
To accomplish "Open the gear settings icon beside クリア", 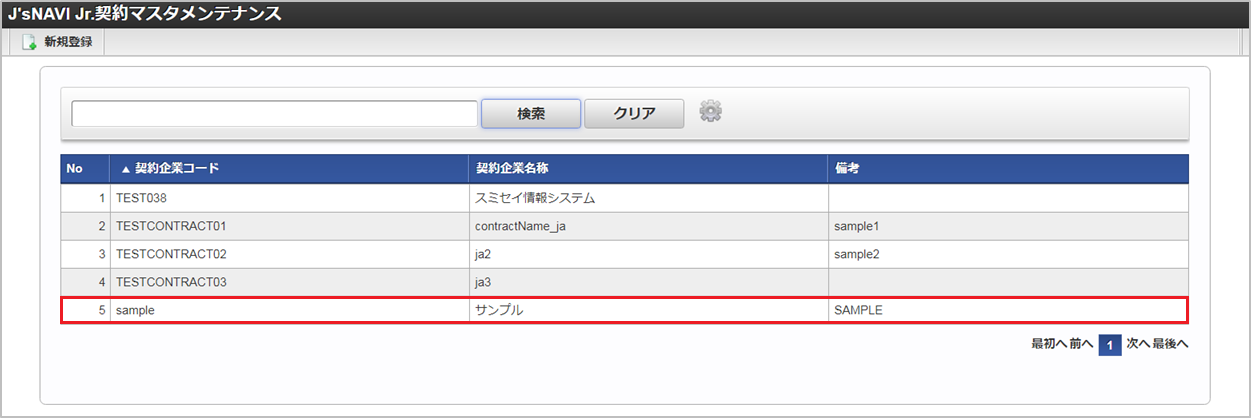I will [x=710, y=112].
